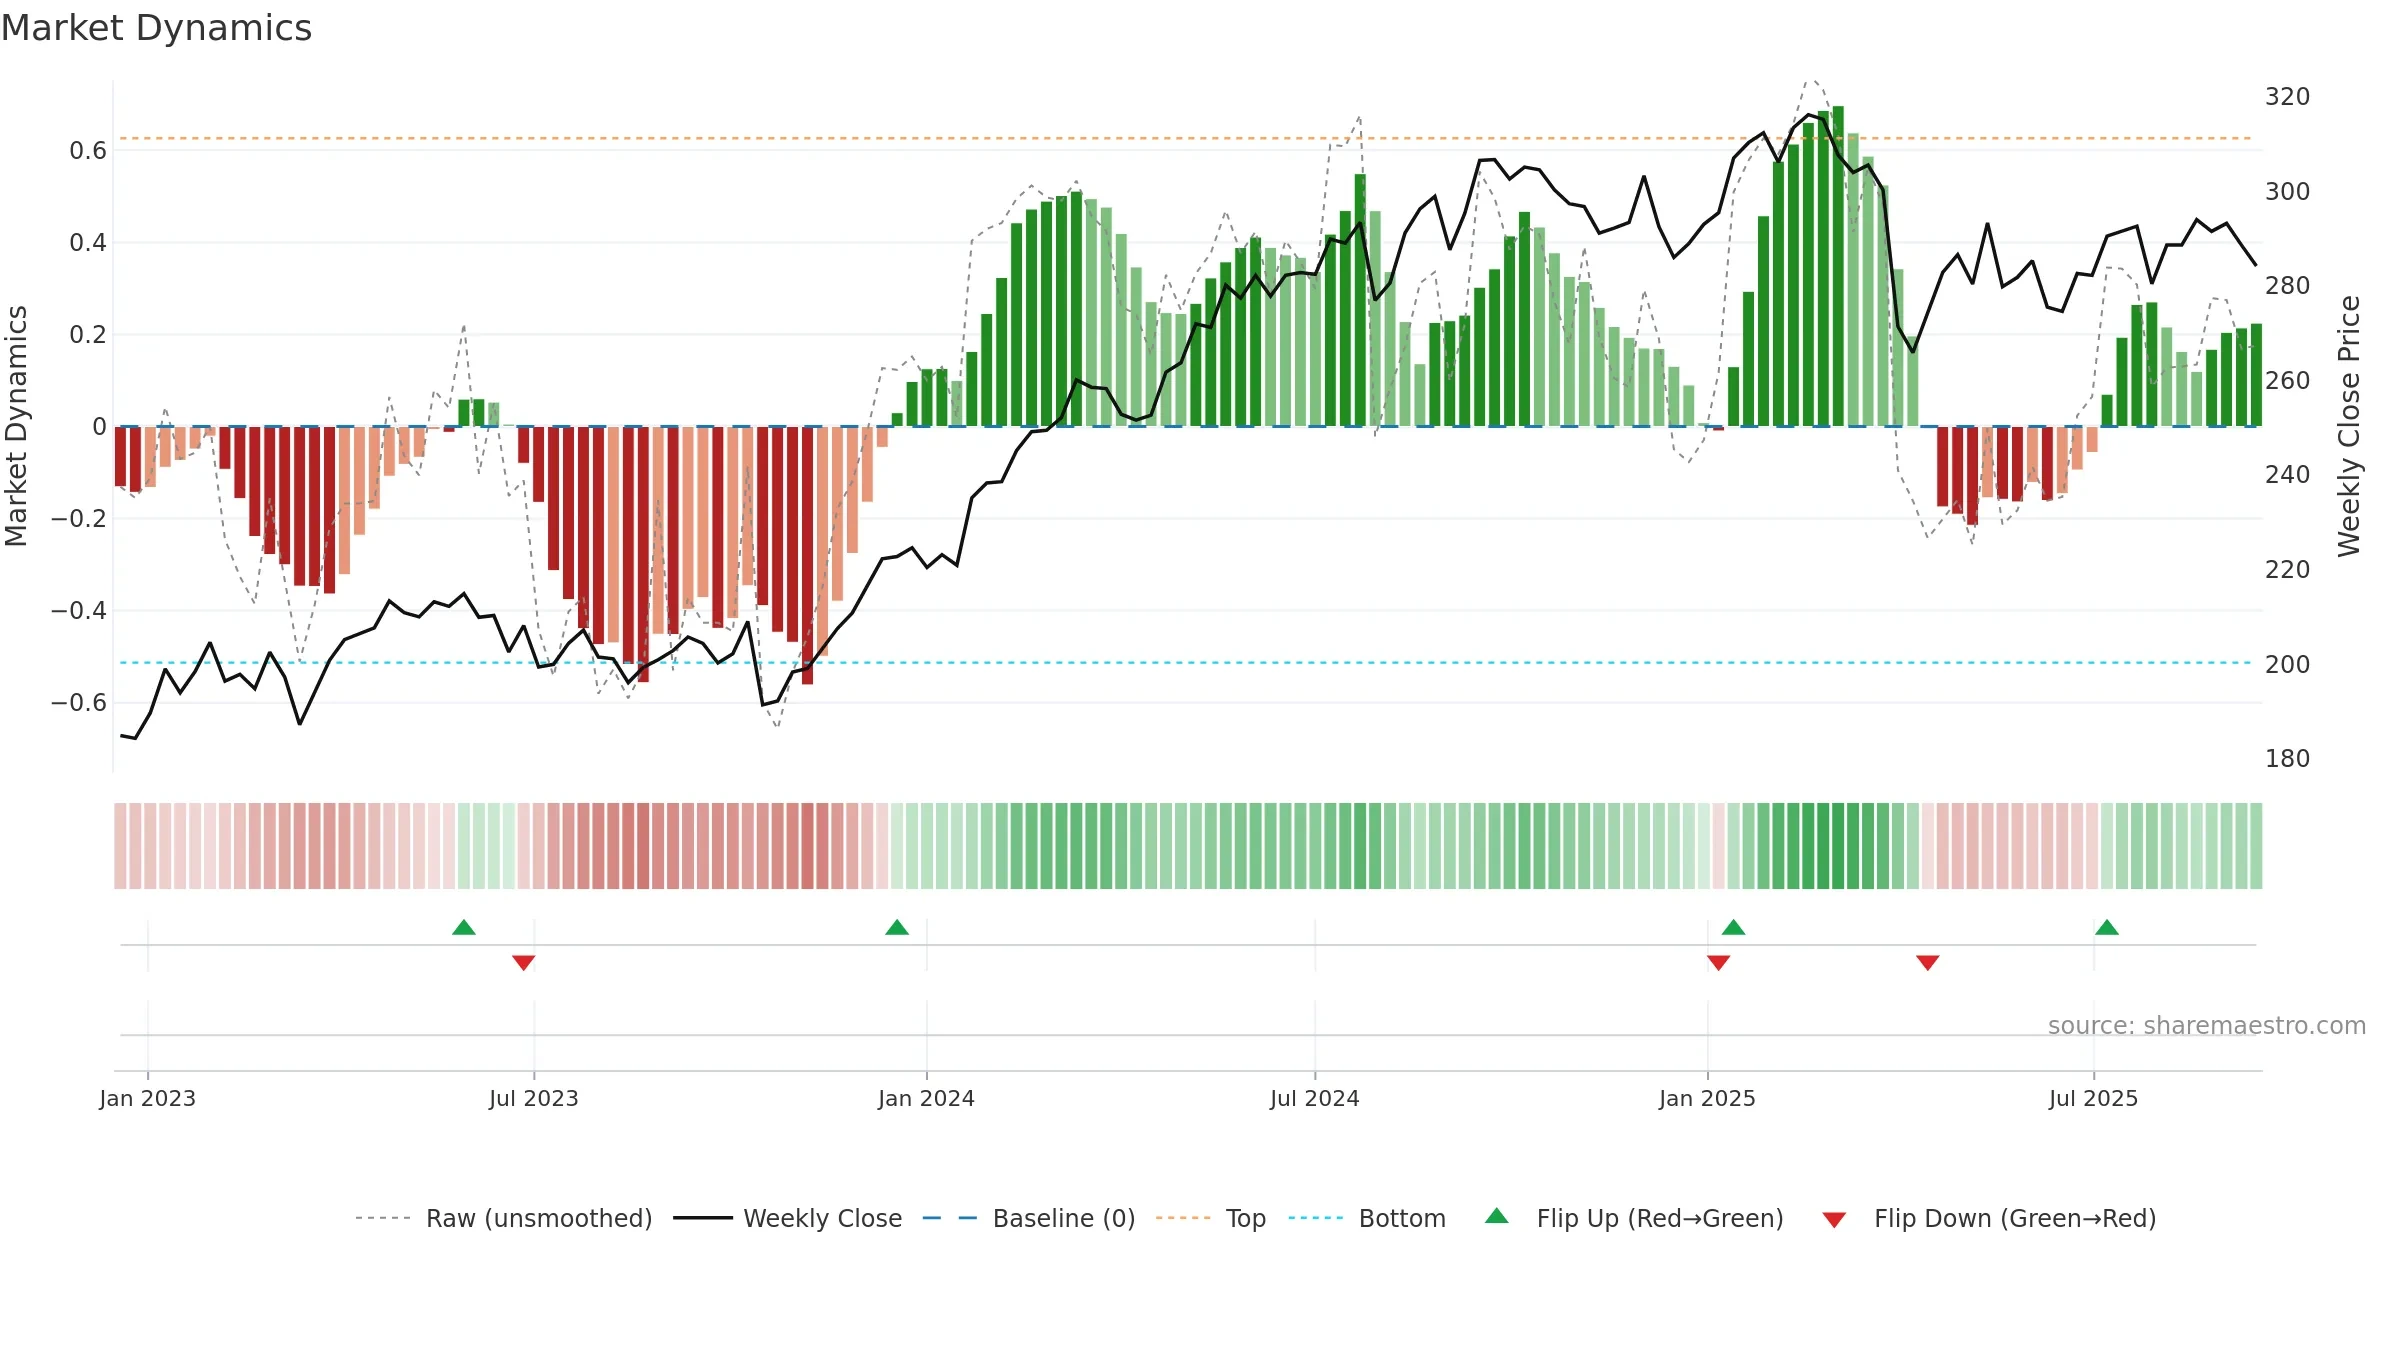The height and width of the screenshot is (1350, 2400).
Task: Click the 300 price axis label
Action: 2288,191
